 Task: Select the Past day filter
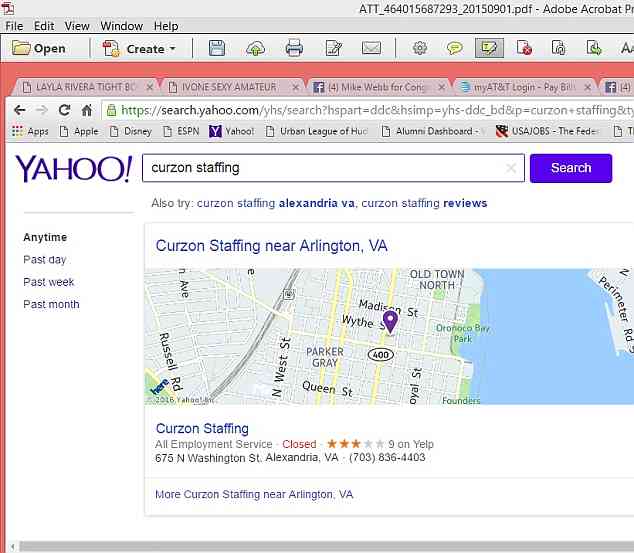tap(44, 260)
